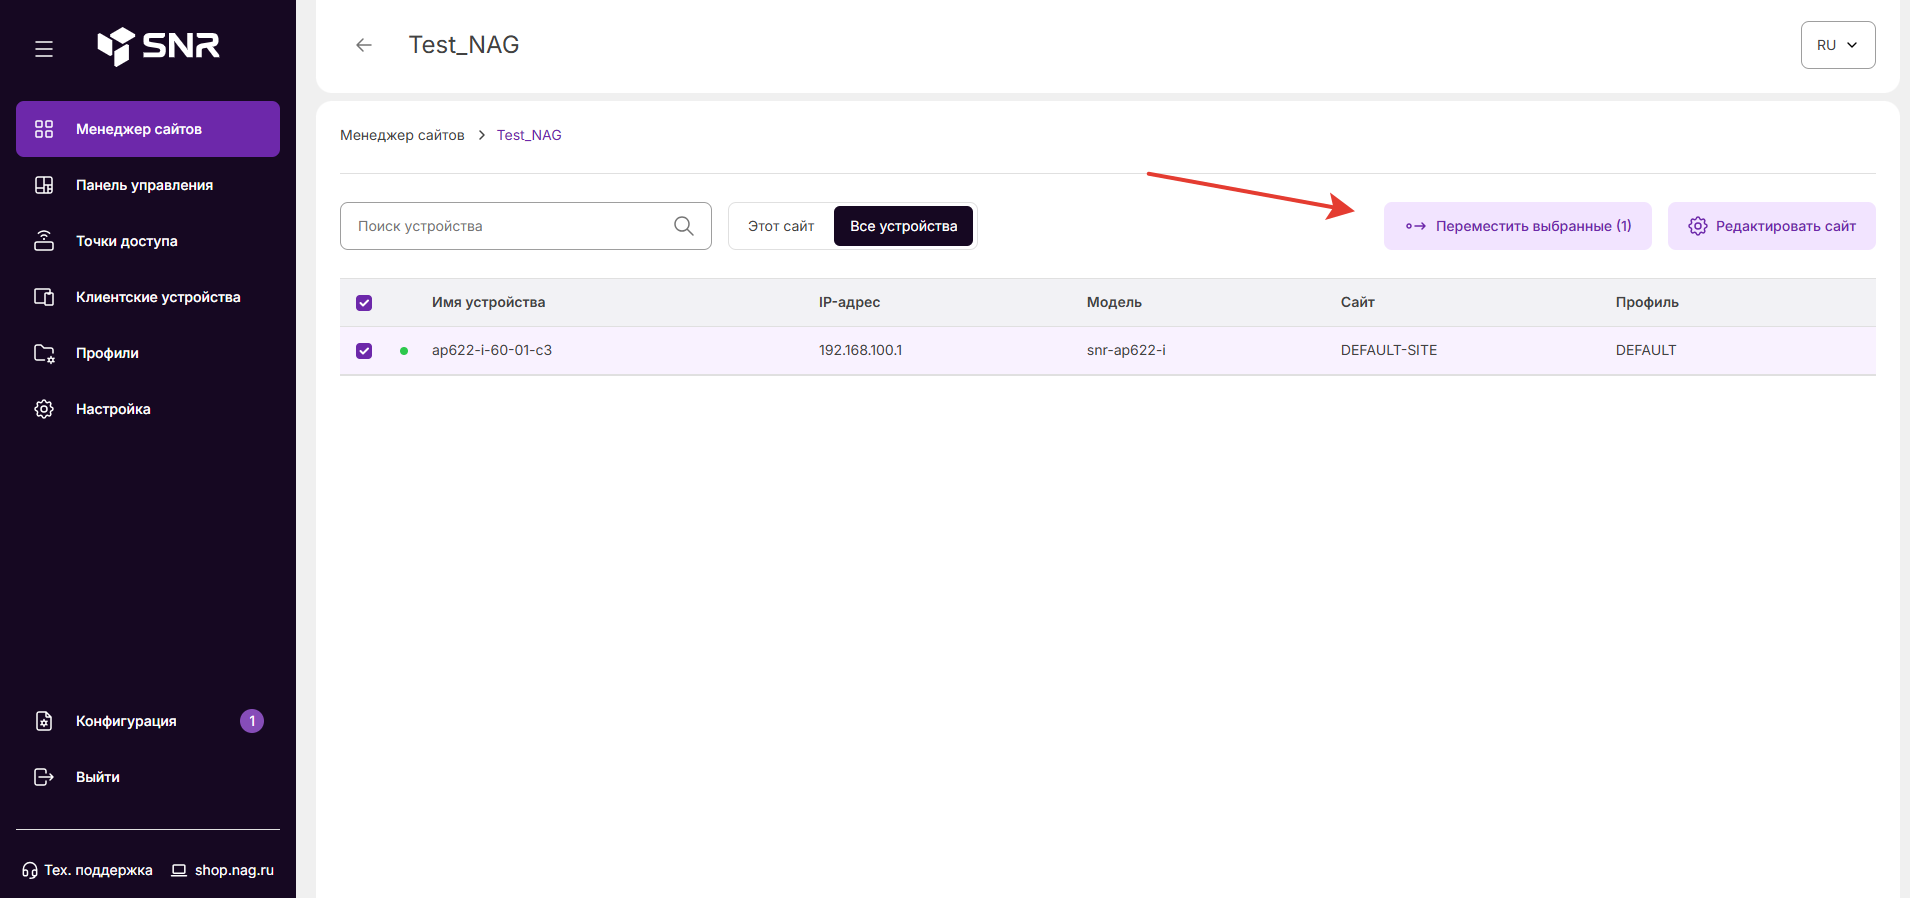The image size is (1910, 898).
Task: Click Профиль column header
Action: click(x=1647, y=303)
